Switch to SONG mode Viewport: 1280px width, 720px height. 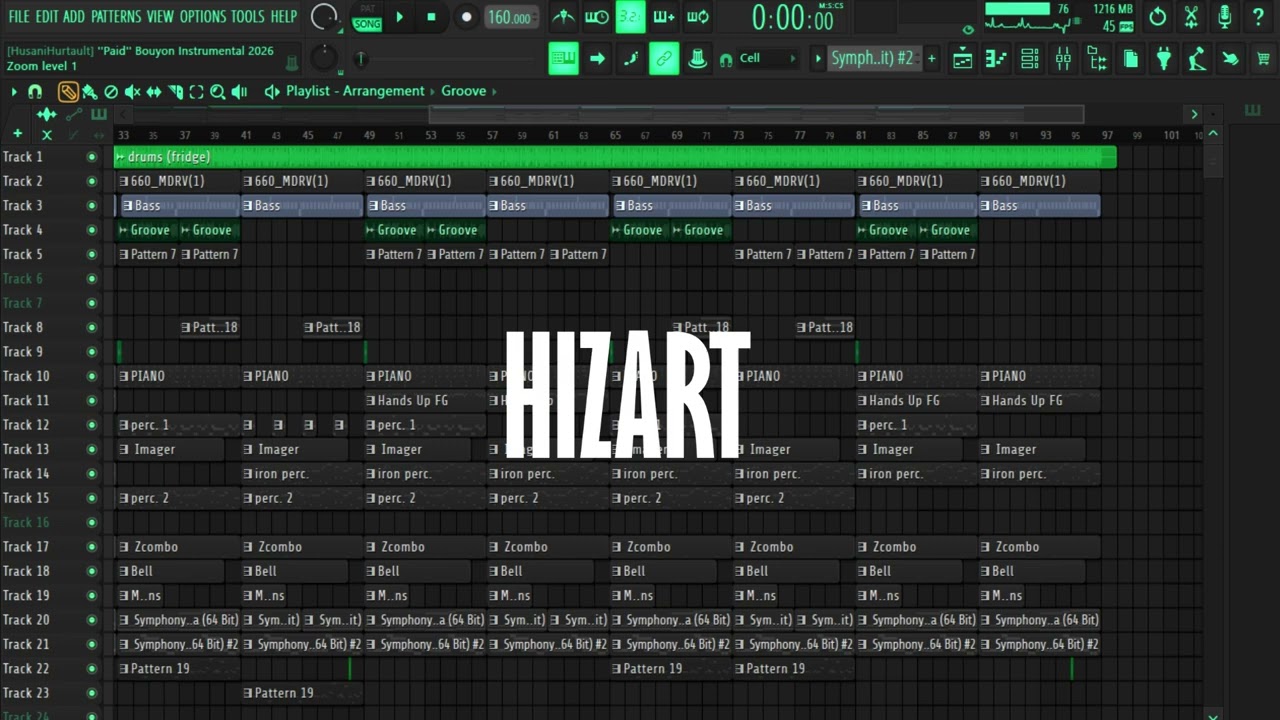tap(368, 24)
